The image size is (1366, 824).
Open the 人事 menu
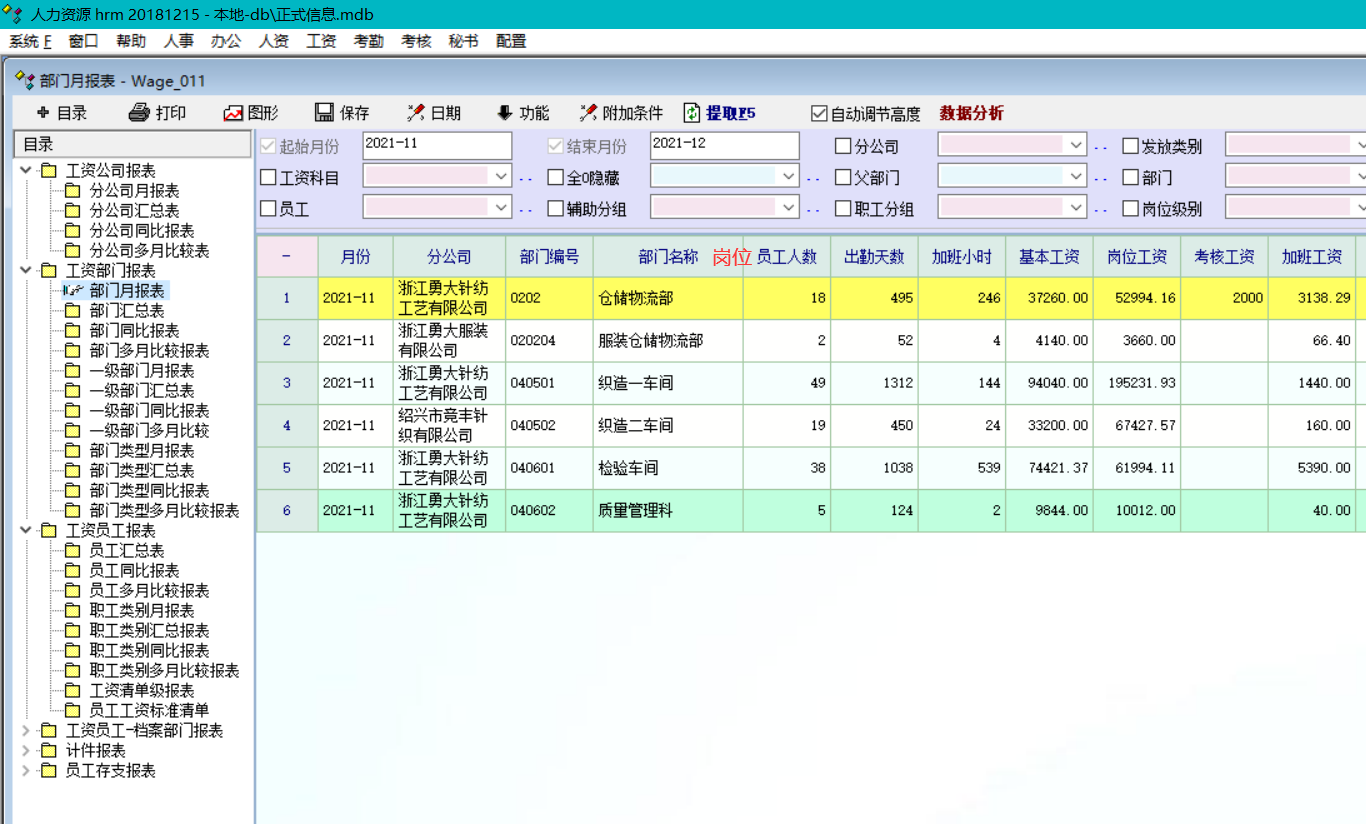point(178,41)
